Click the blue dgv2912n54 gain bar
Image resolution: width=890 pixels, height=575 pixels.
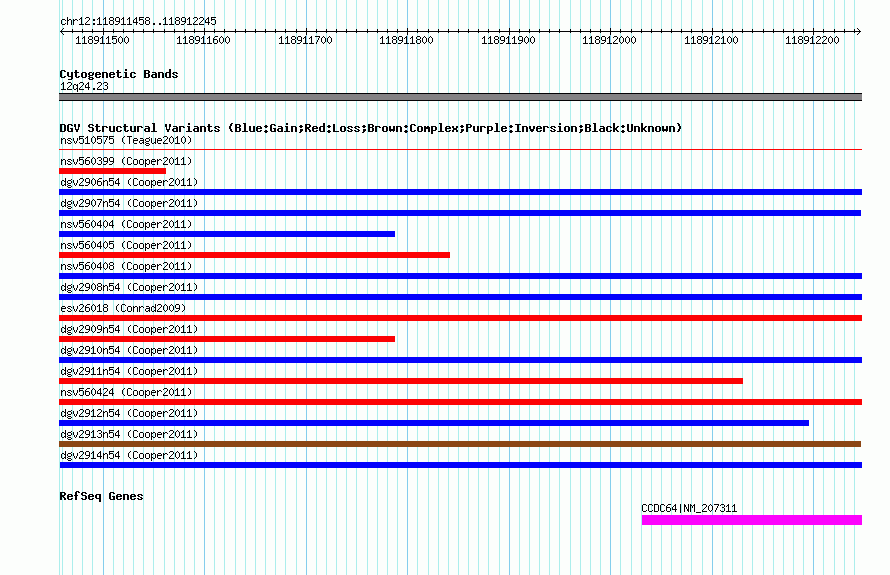(x=434, y=423)
